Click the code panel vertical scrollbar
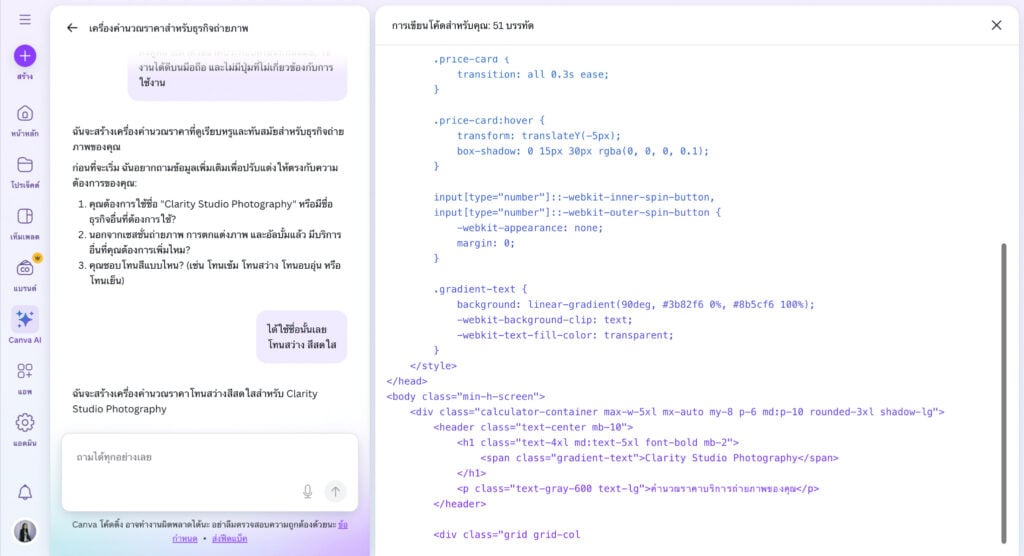 [x=1004, y=392]
